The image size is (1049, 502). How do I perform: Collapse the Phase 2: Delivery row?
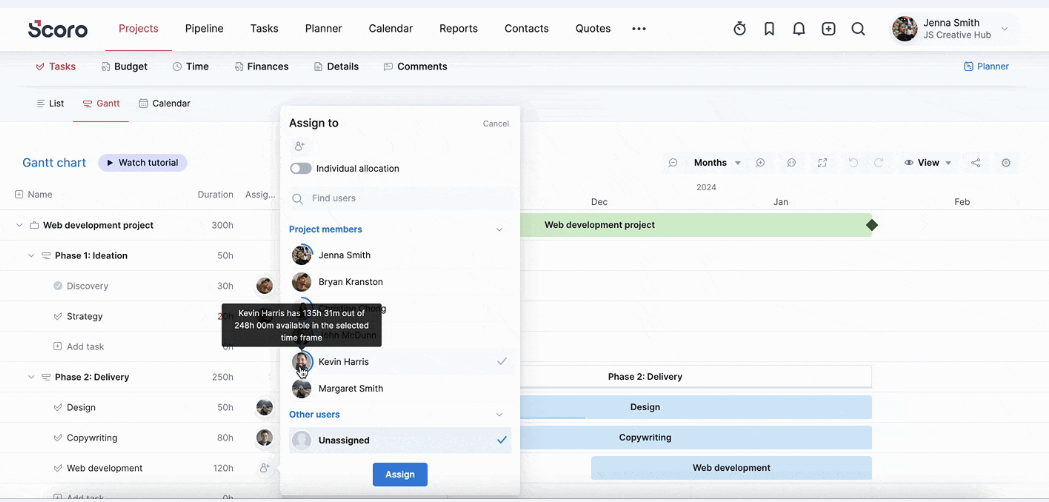(31, 377)
